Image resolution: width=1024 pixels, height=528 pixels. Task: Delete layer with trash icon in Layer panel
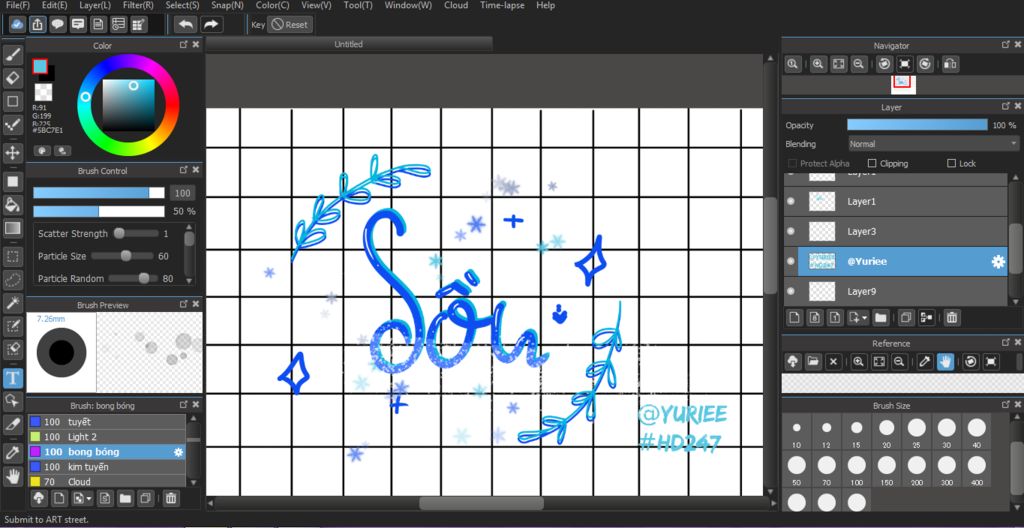[952, 318]
